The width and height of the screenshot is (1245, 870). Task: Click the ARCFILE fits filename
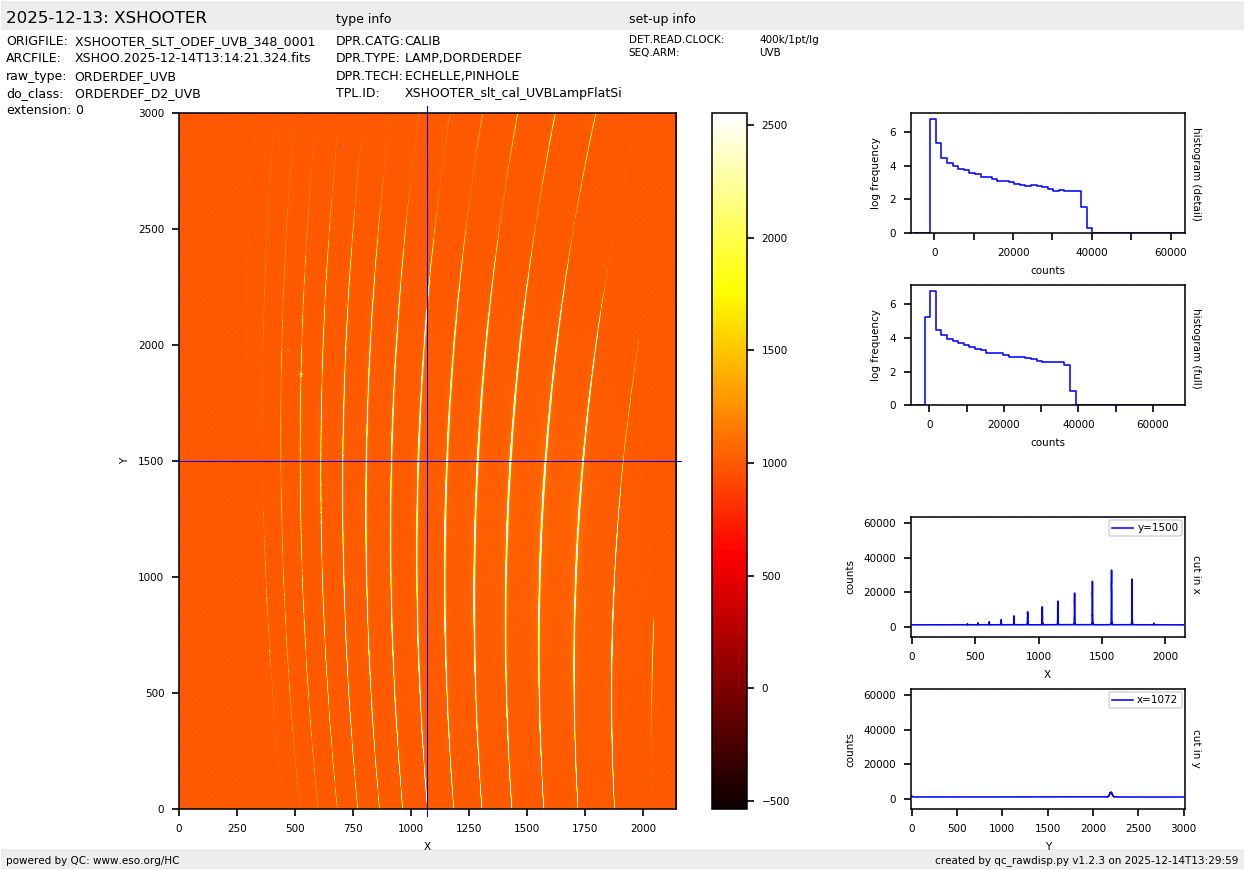tap(192, 59)
